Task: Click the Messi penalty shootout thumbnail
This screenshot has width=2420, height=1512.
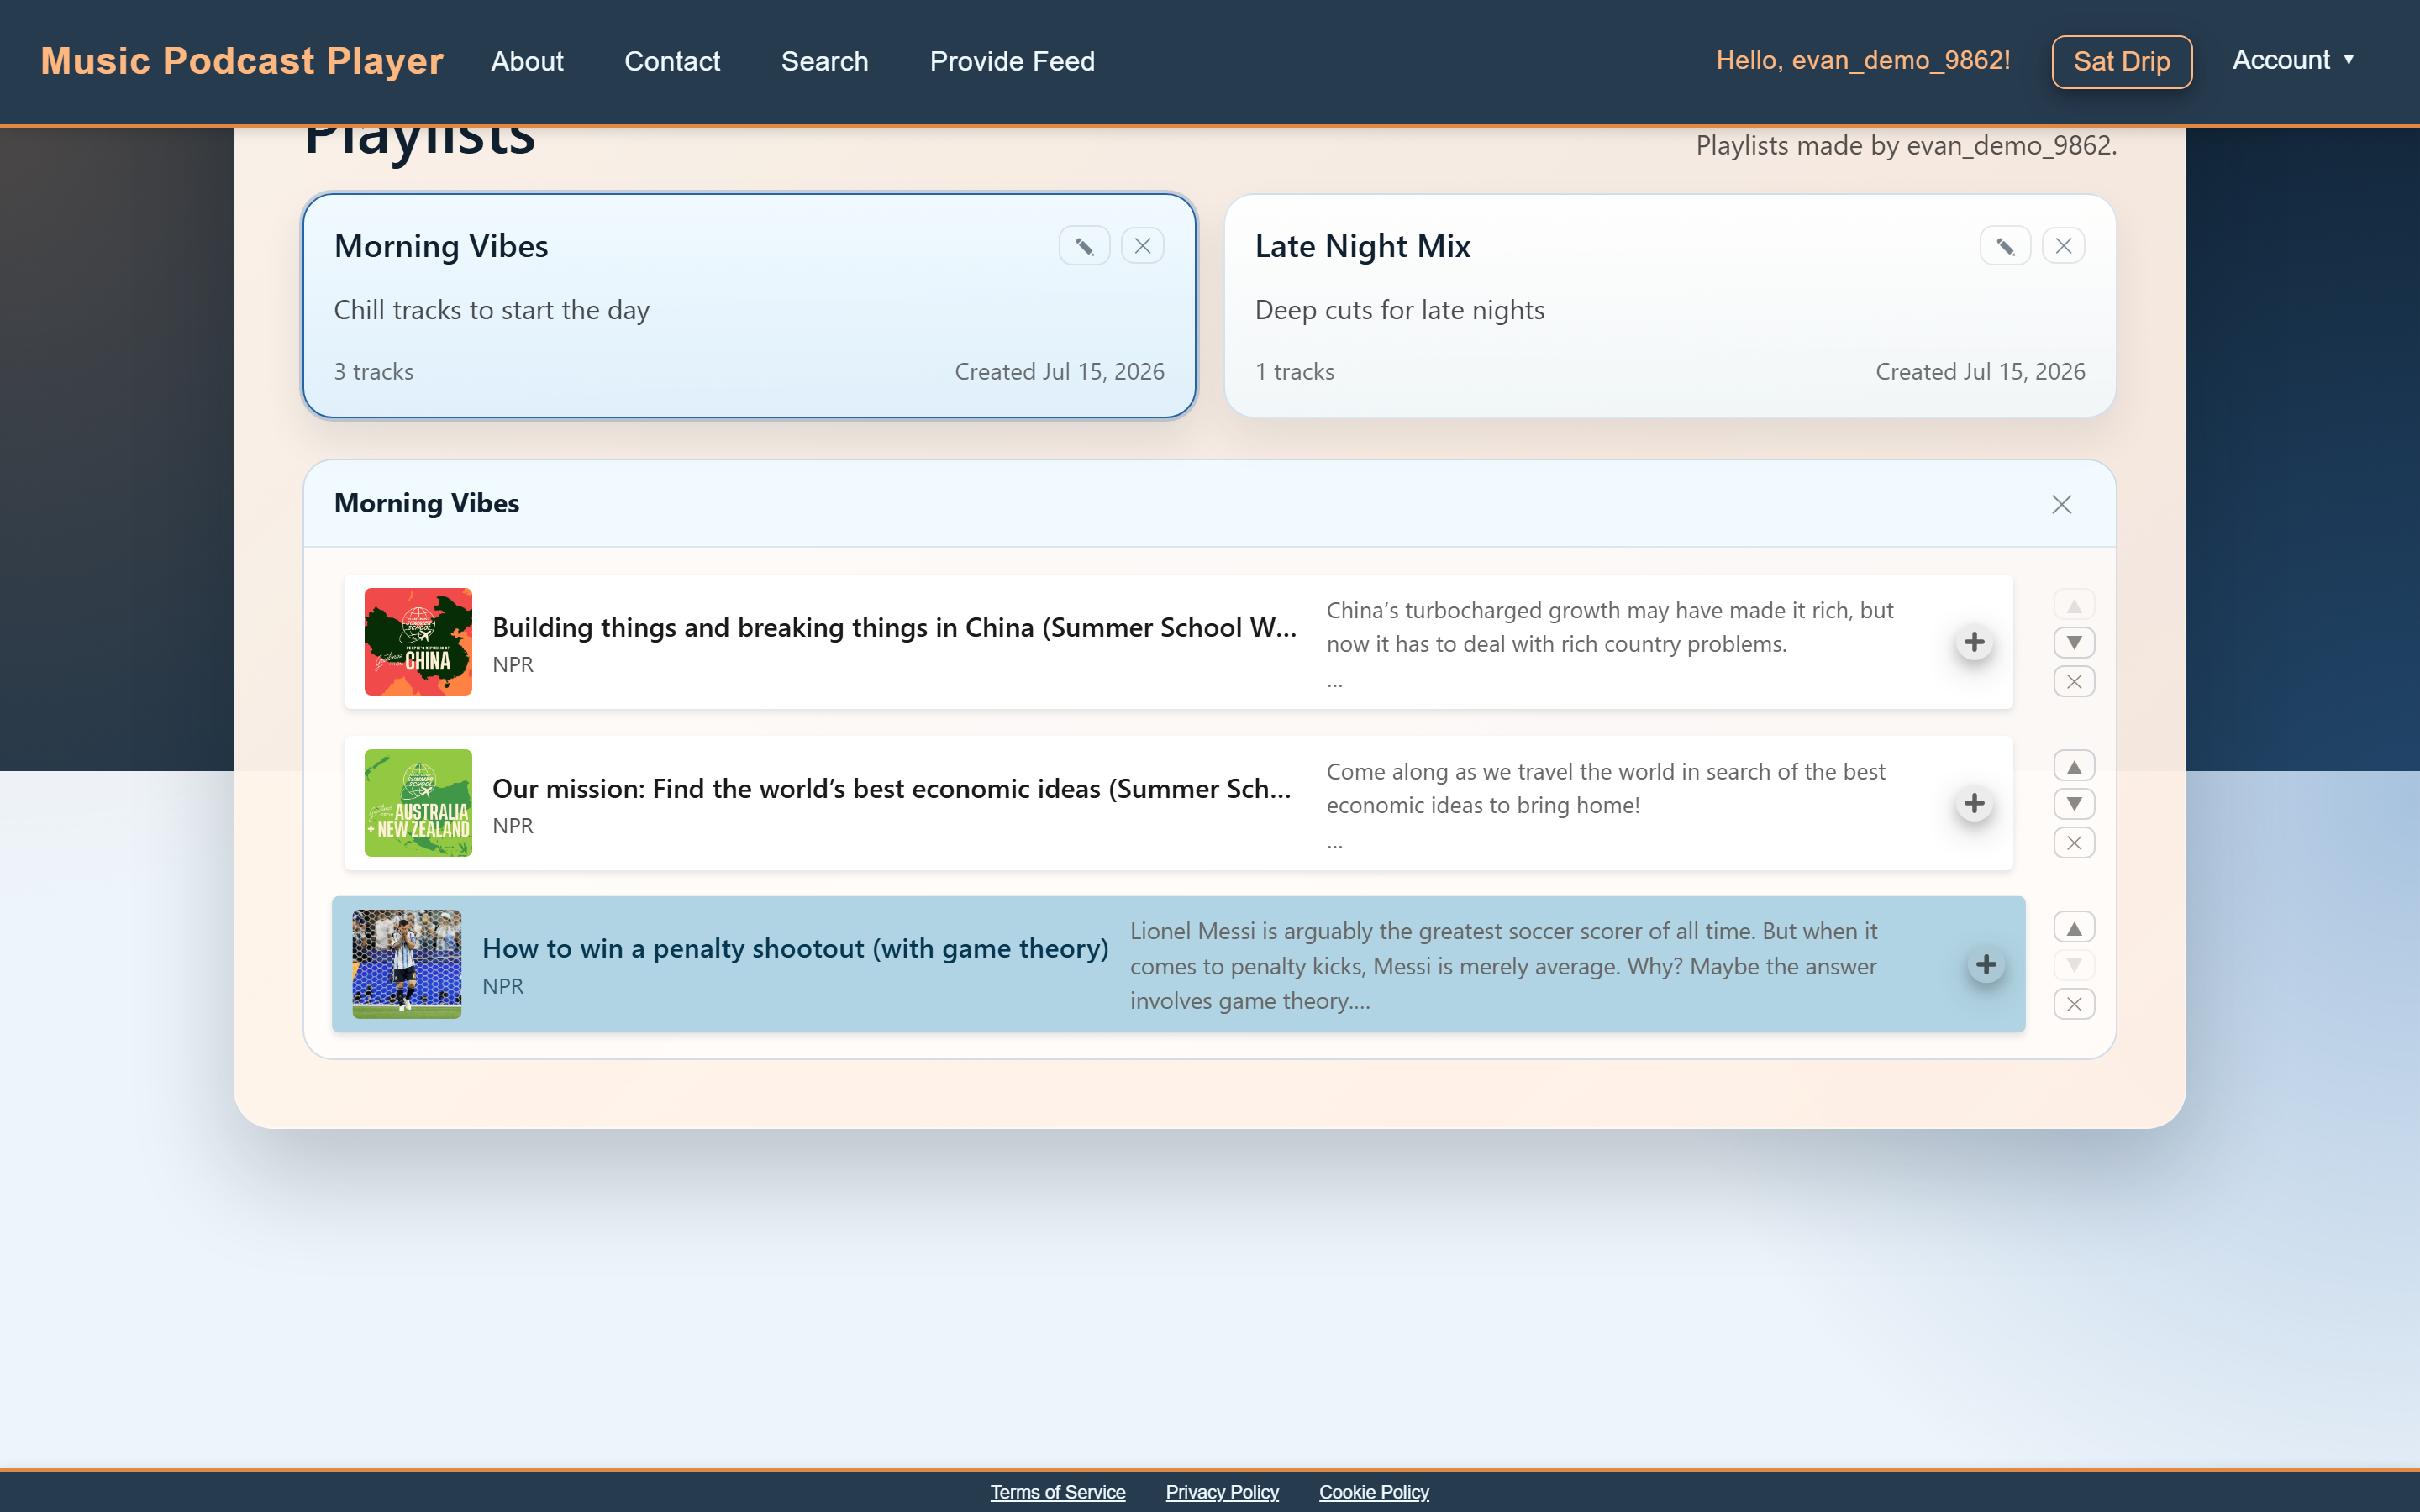Action: point(407,963)
